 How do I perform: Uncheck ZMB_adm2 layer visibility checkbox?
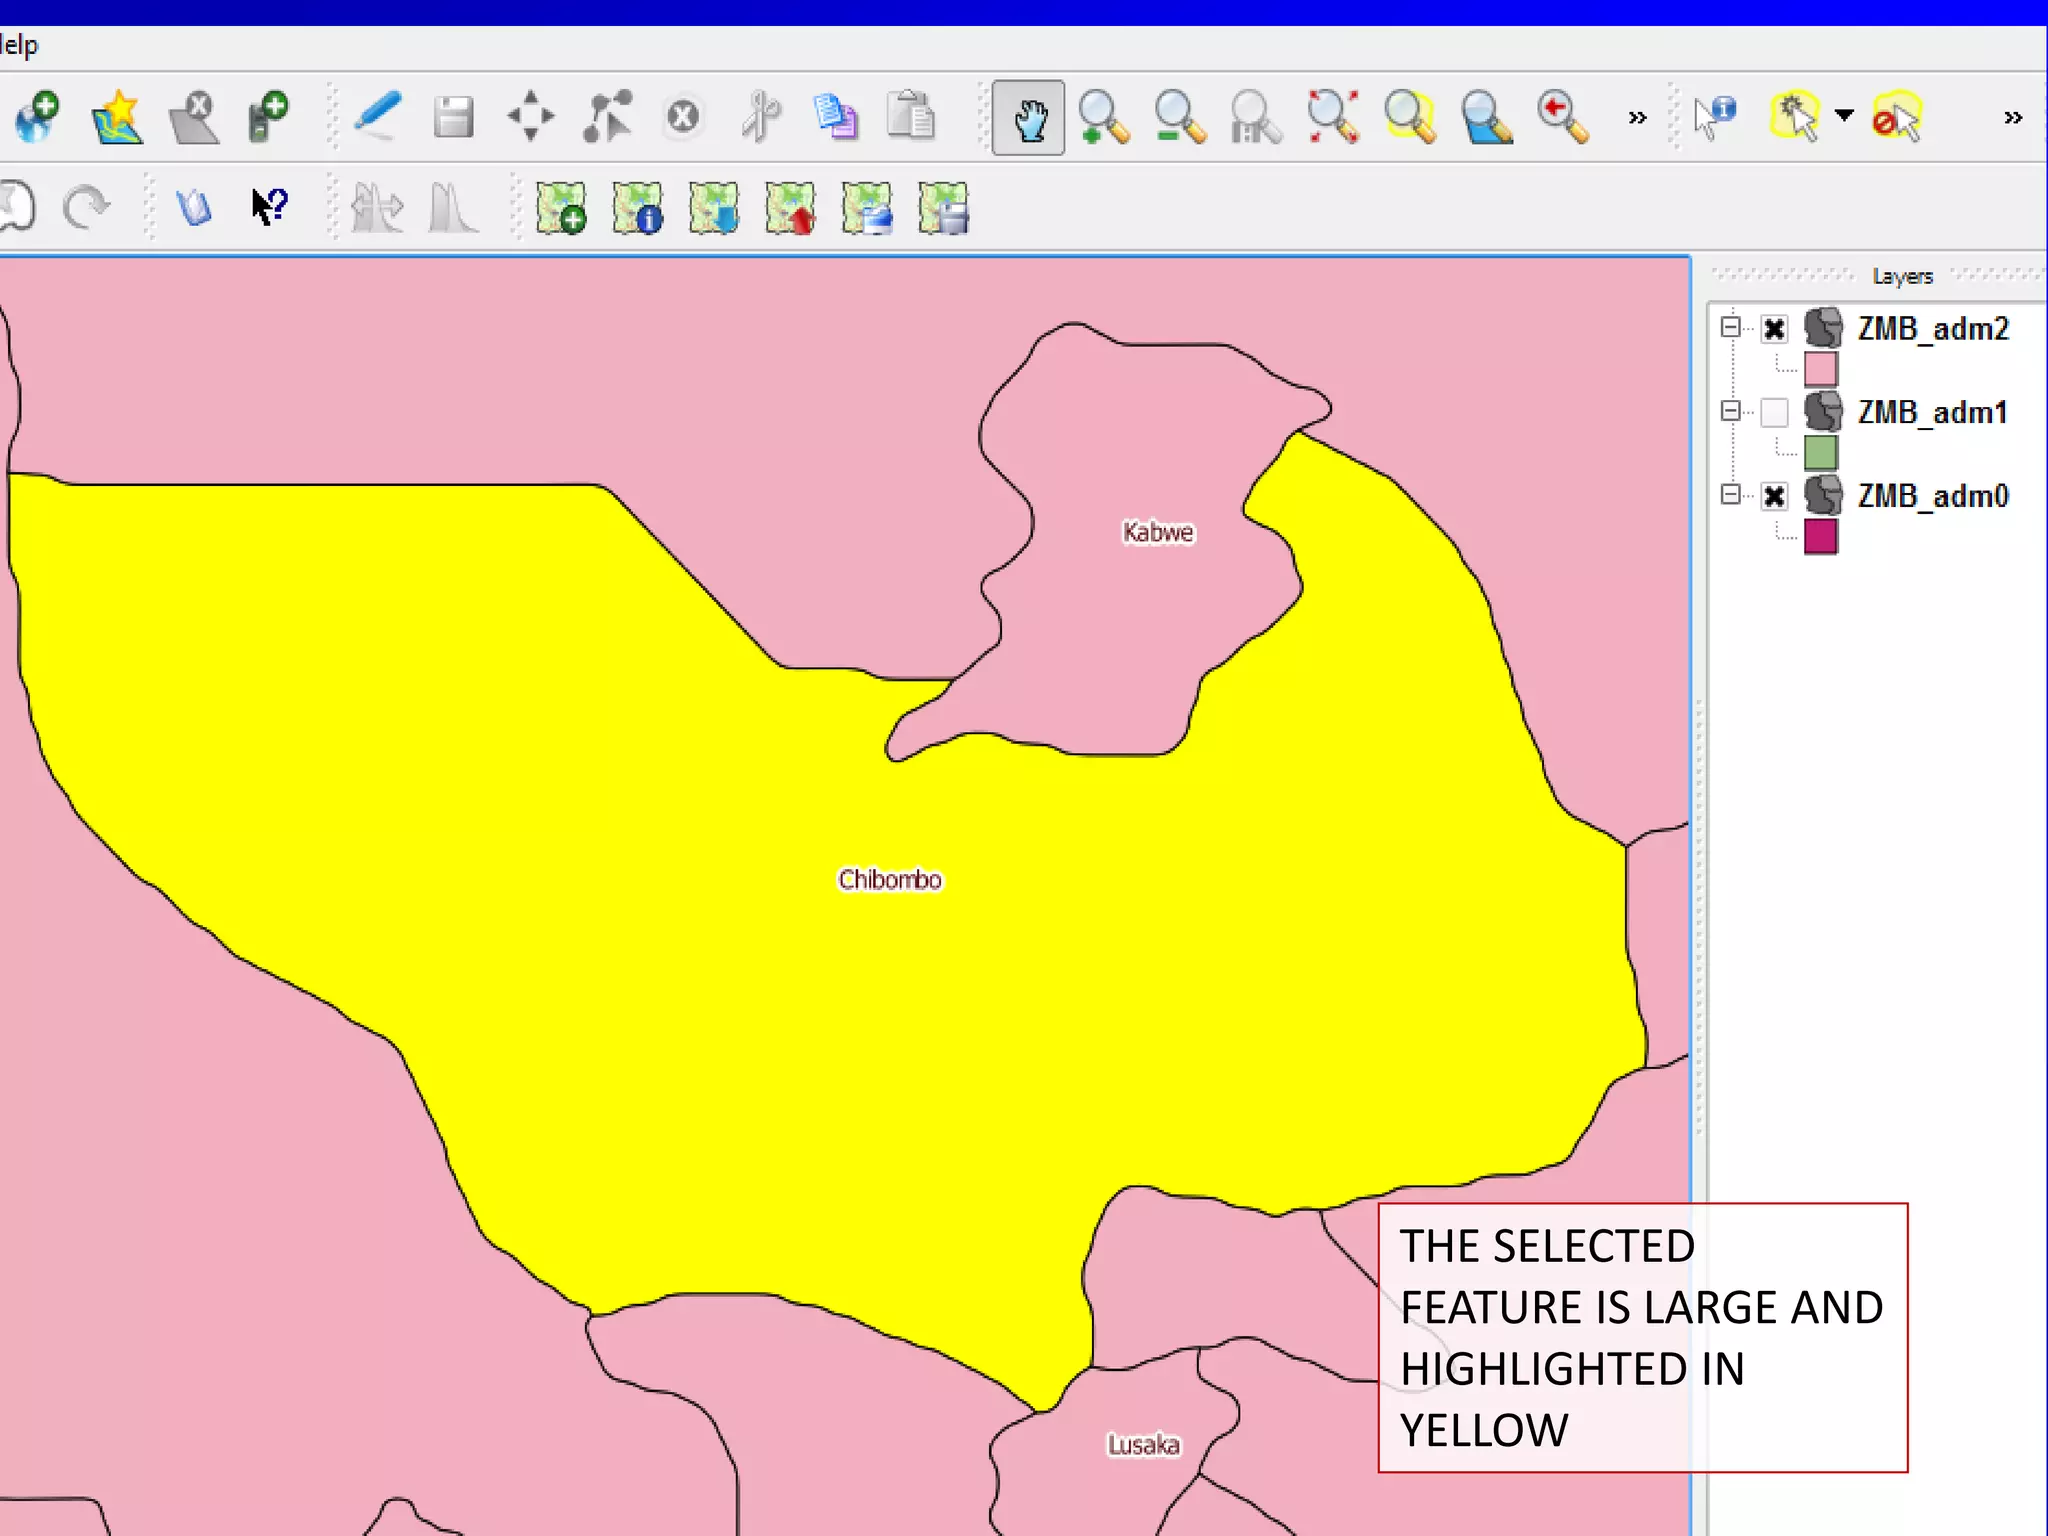point(1774,329)
